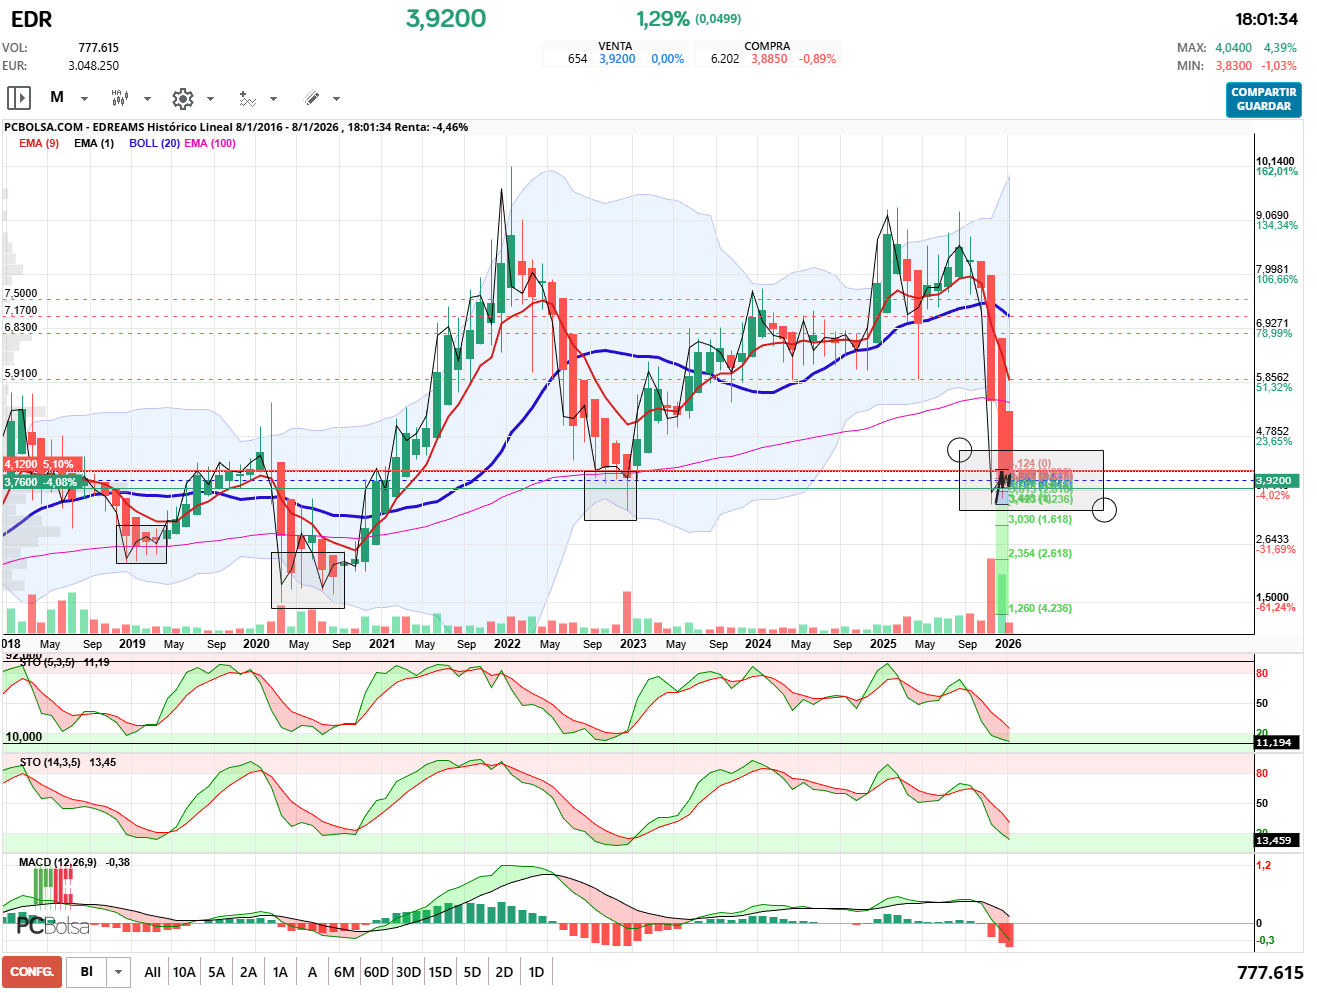Click the M timeframe letter
This screenshot has height=993, width=1317.
57,98
